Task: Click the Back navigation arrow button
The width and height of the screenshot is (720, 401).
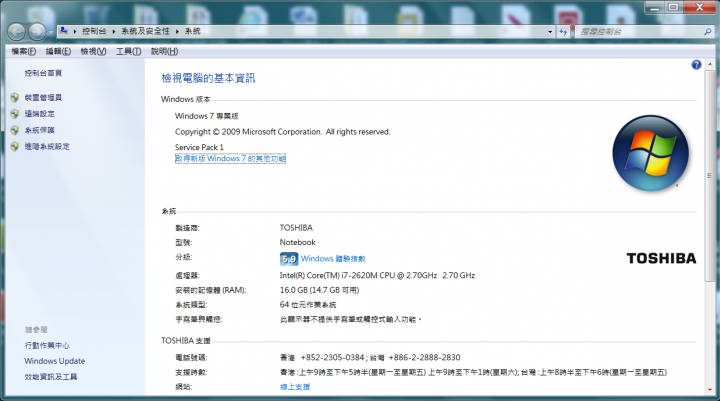Action: point(17,32)
